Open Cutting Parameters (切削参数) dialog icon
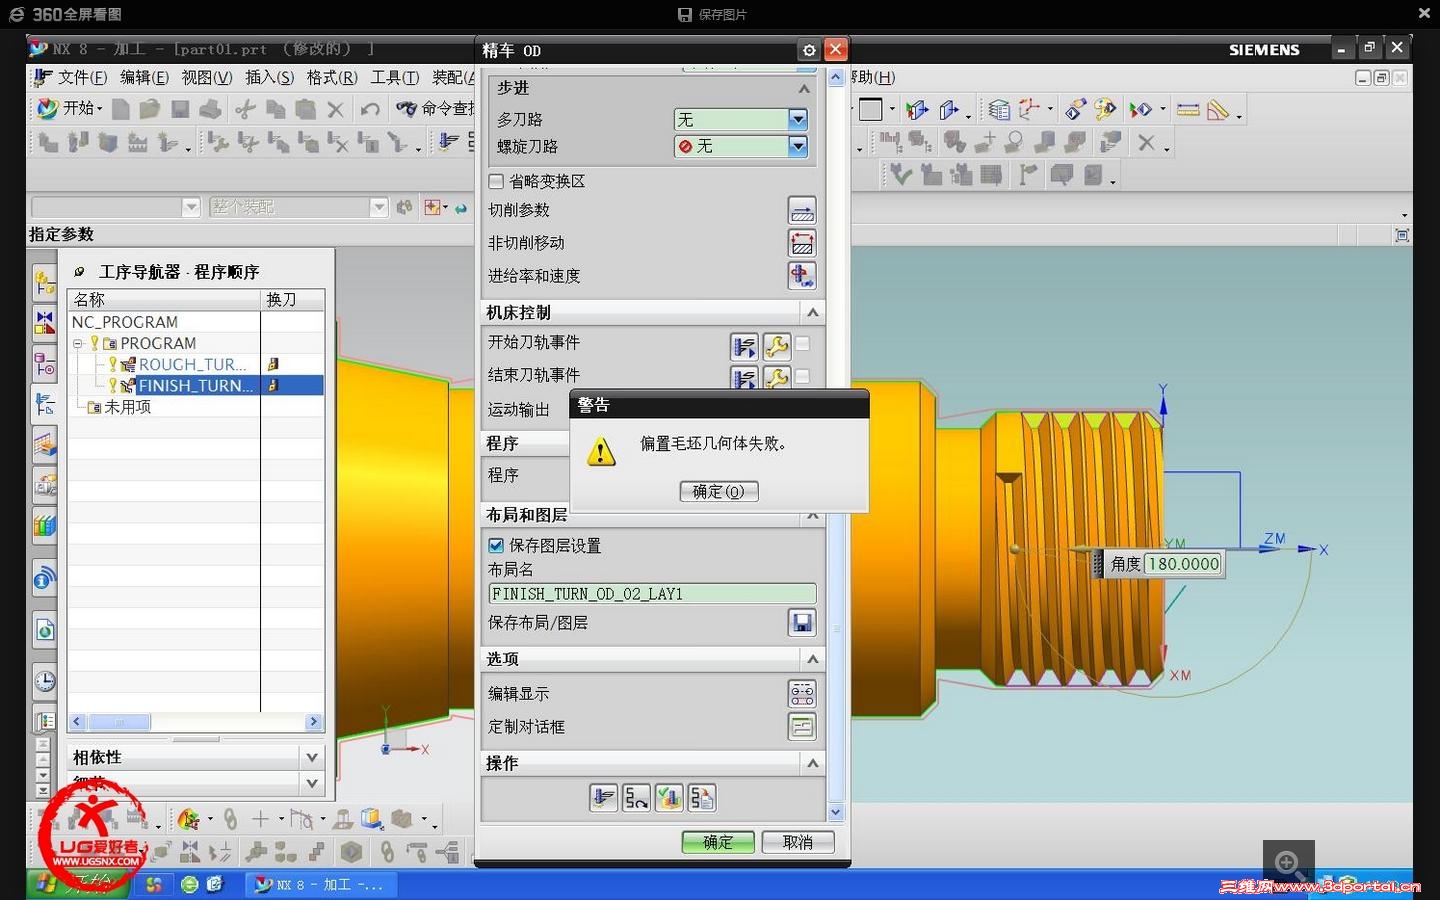Image resolution: width=1440 pixels, height=900 pixels. [x=802, y=210]
